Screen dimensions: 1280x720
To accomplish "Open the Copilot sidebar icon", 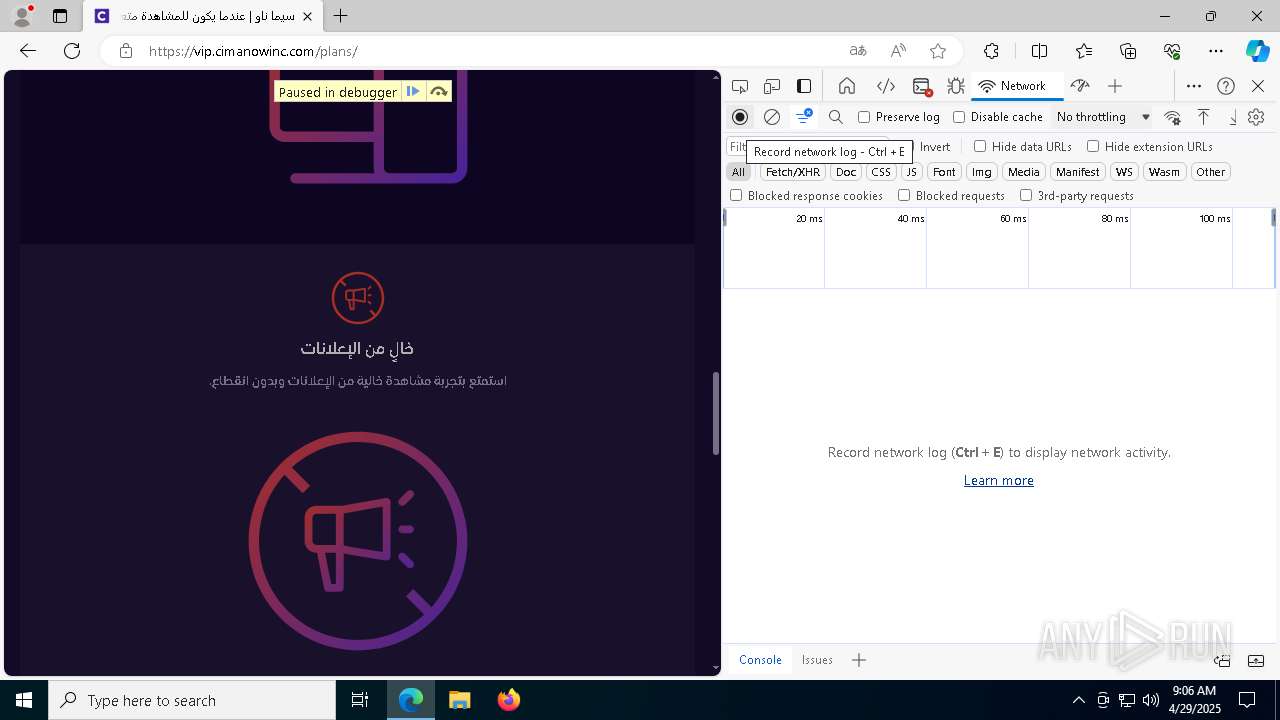I will click(x=1257, y=51).
